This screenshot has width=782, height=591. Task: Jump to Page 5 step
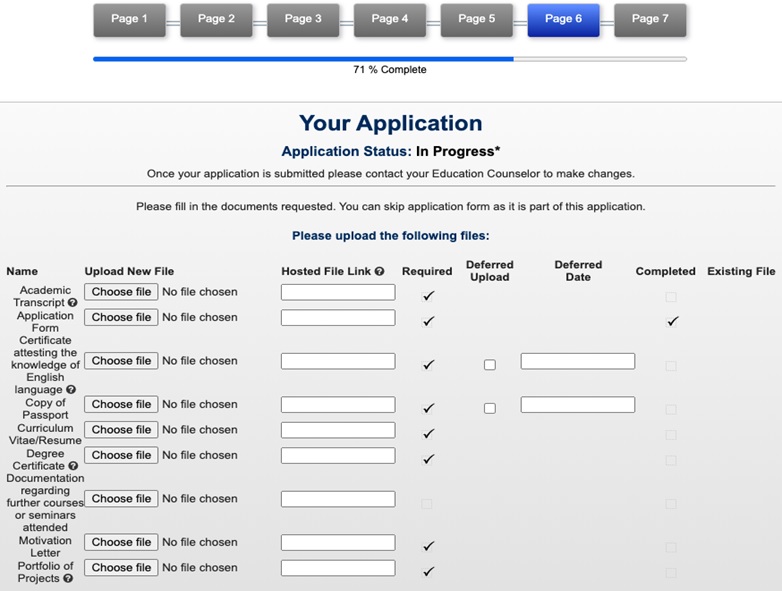coord(476,20)
